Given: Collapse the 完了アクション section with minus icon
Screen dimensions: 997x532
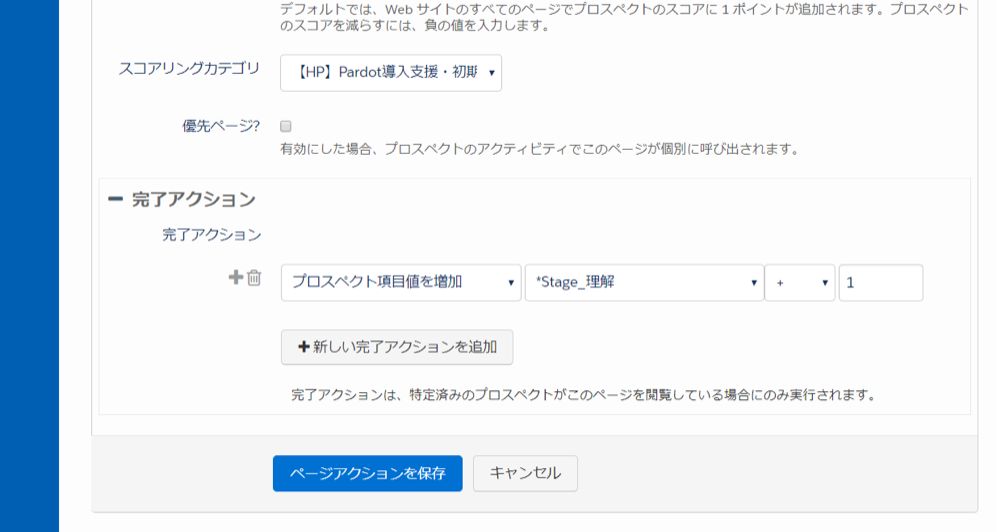Looking at the screenshot, I should (115, 199).
